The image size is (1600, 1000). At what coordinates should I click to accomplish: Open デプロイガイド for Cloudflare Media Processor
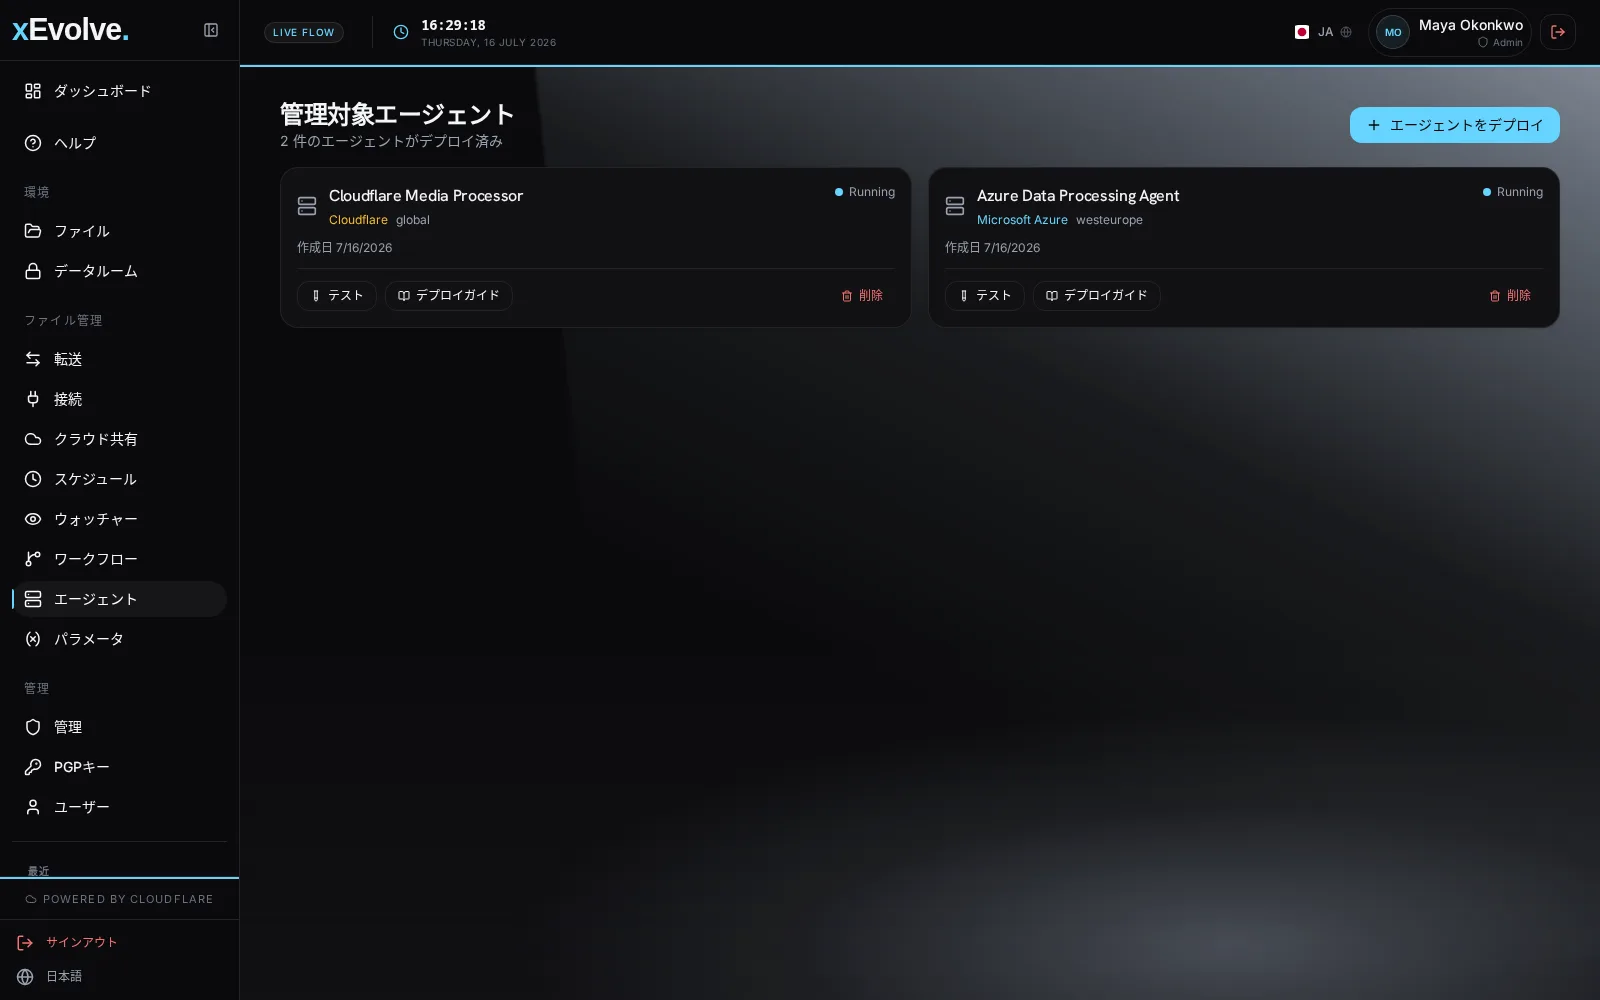click(449, 295)
